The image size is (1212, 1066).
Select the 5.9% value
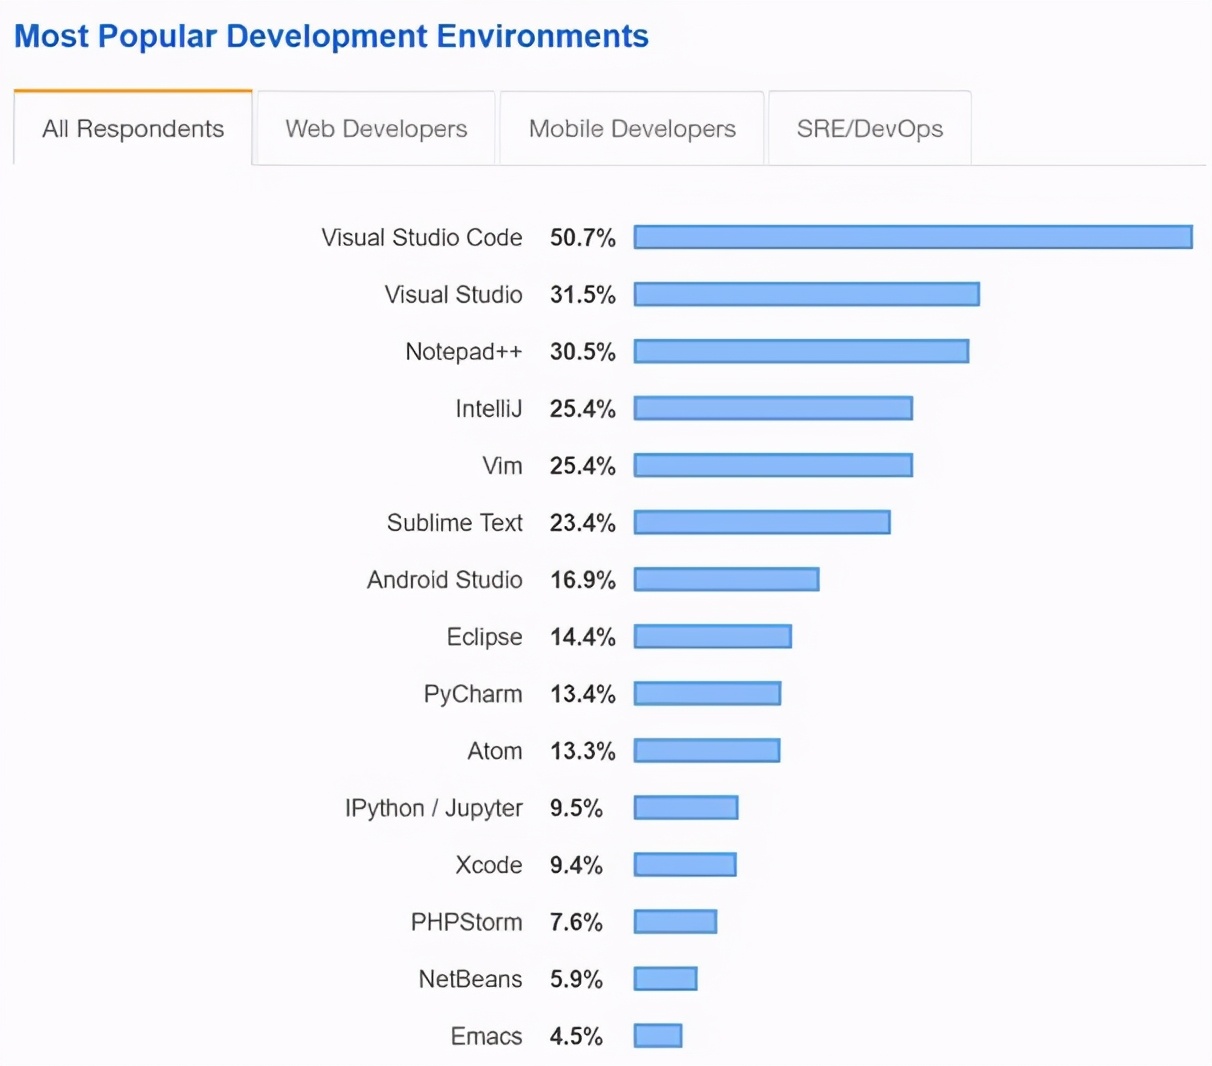(x=576, y=978)
